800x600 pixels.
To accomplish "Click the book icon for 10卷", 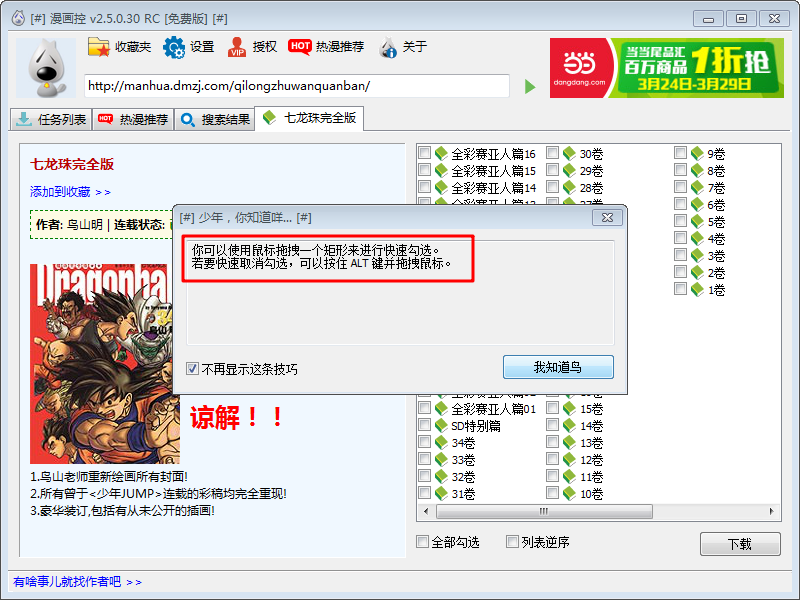I will point(569,493).
